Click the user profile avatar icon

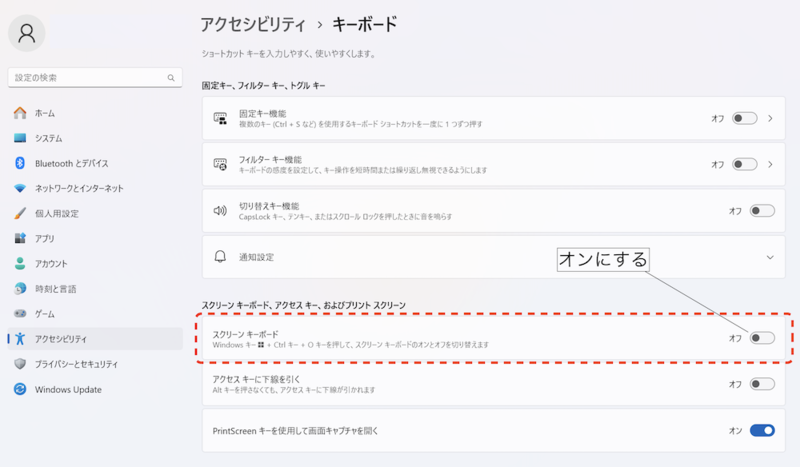click(27, 33)
